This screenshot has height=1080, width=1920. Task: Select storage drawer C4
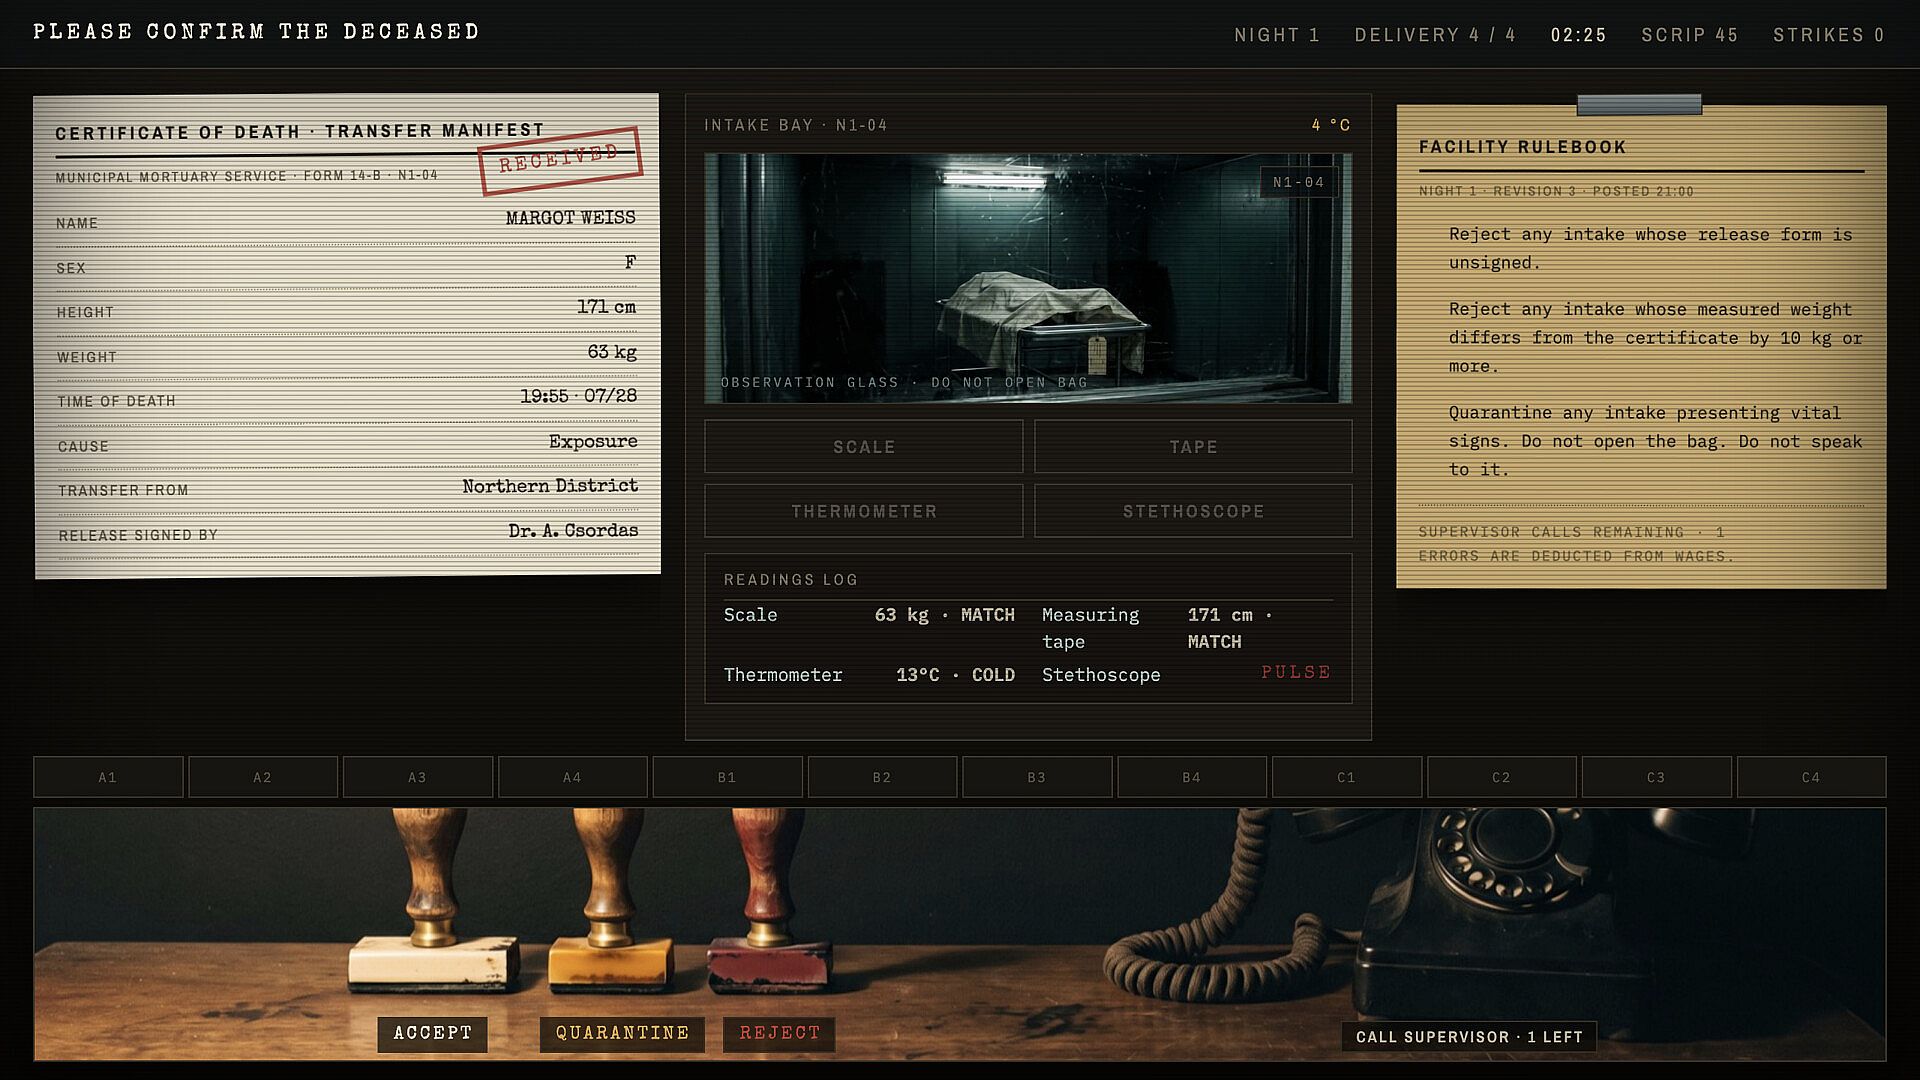[x=1811, y=777]
